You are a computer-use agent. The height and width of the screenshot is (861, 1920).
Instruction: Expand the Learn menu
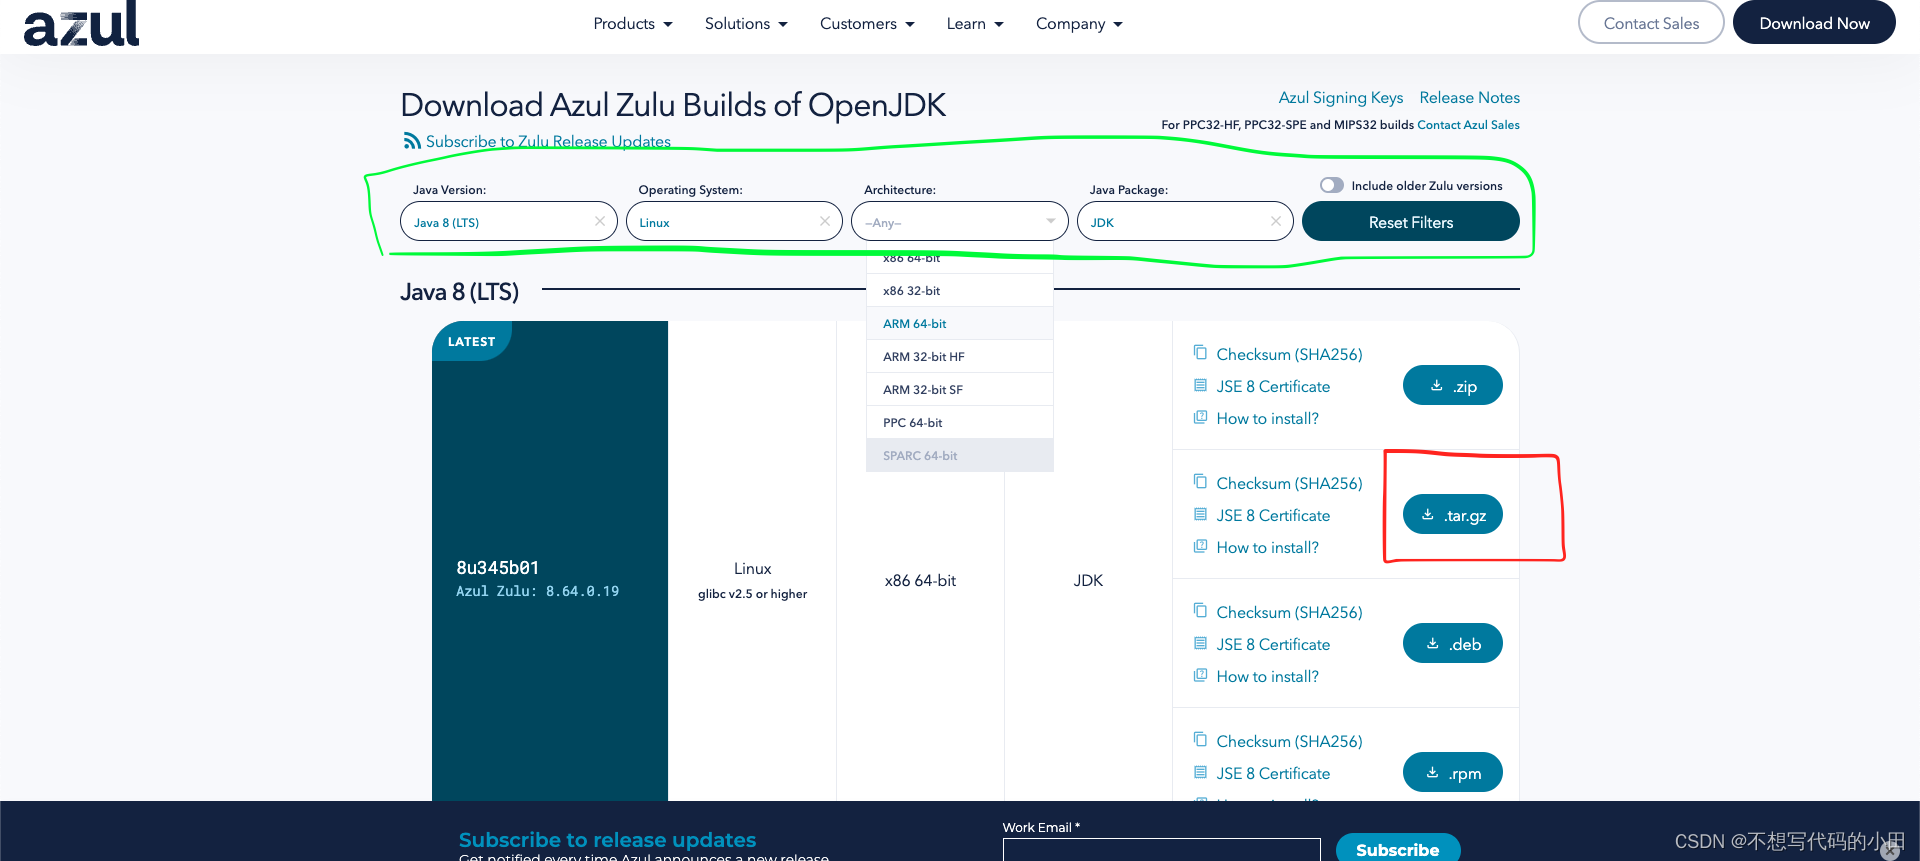(975, 24)
